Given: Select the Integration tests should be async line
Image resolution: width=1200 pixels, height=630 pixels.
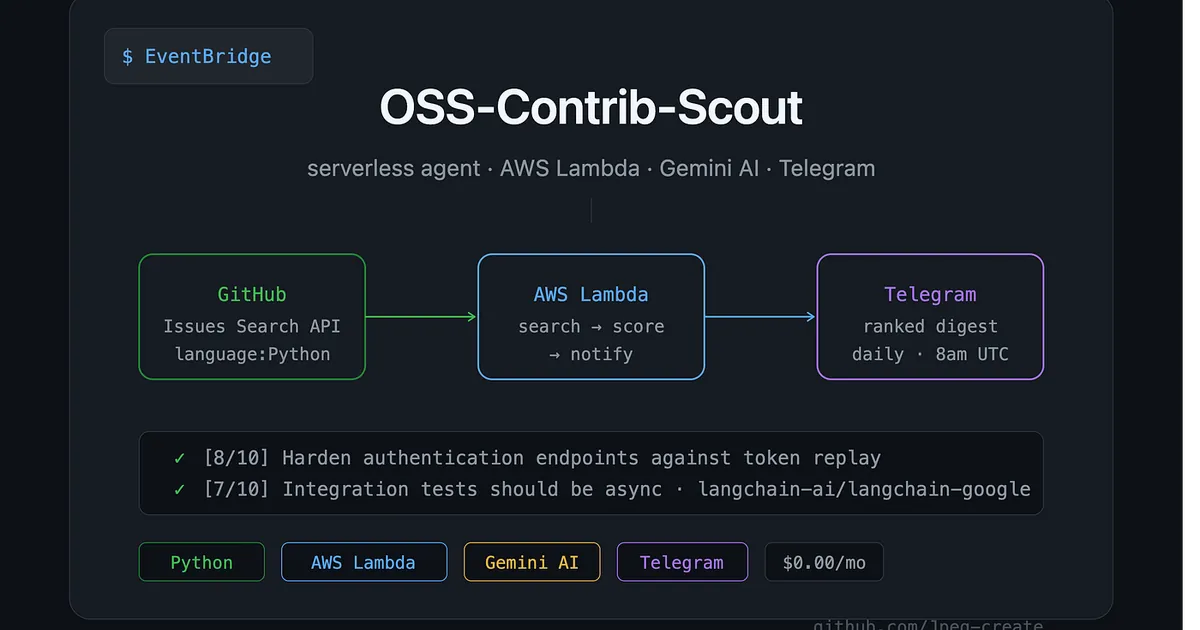Looking at the screenshot, I should pos(617,489).
